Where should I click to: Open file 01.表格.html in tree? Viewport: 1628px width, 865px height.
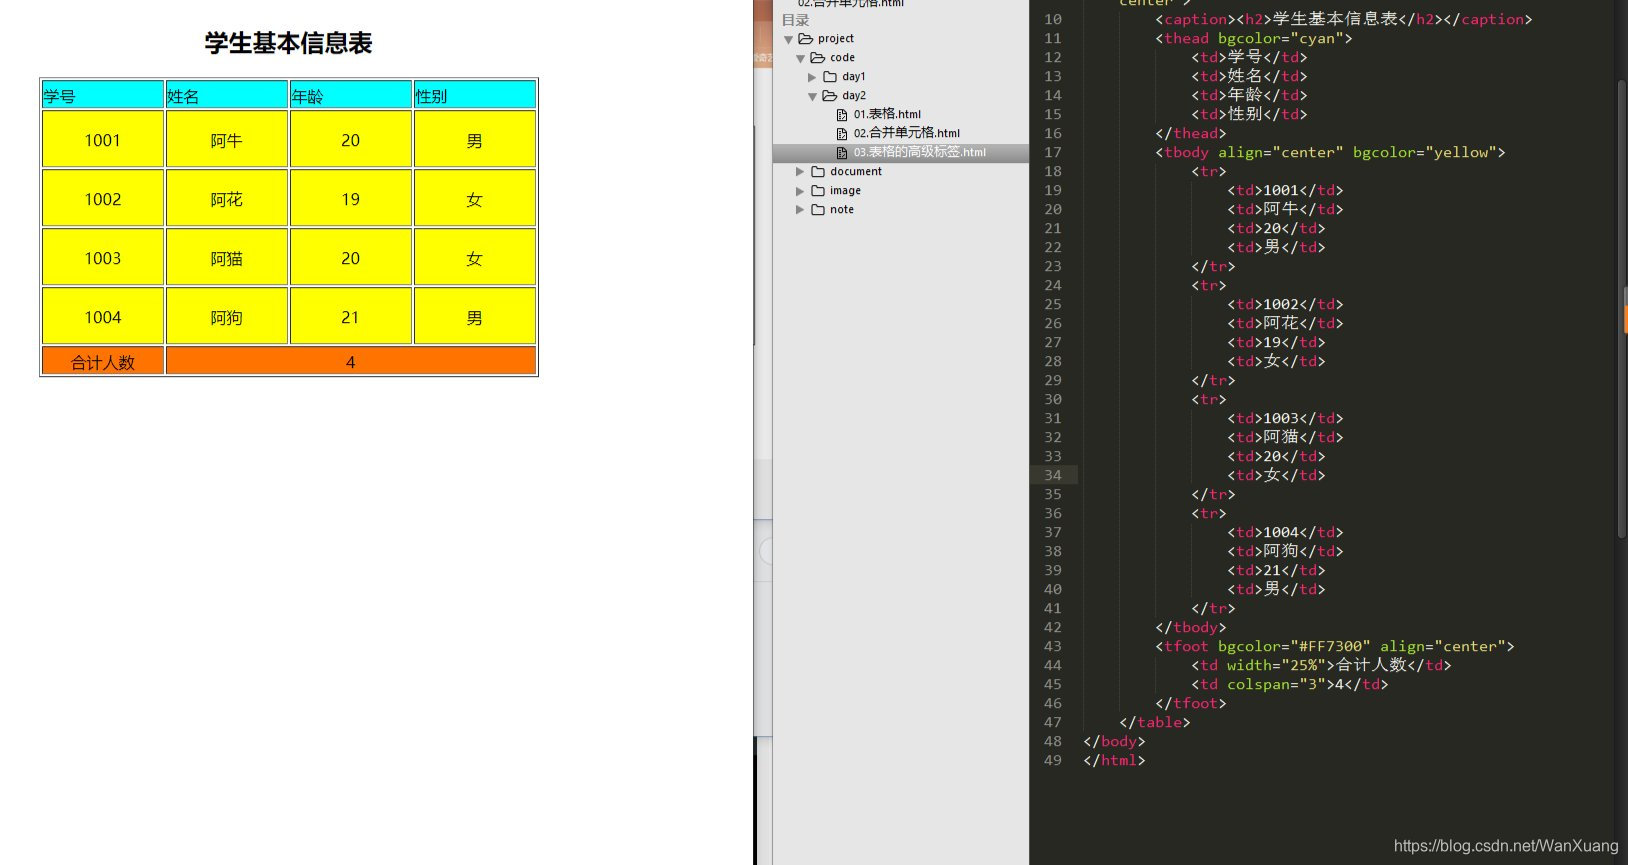pos(887,115)
